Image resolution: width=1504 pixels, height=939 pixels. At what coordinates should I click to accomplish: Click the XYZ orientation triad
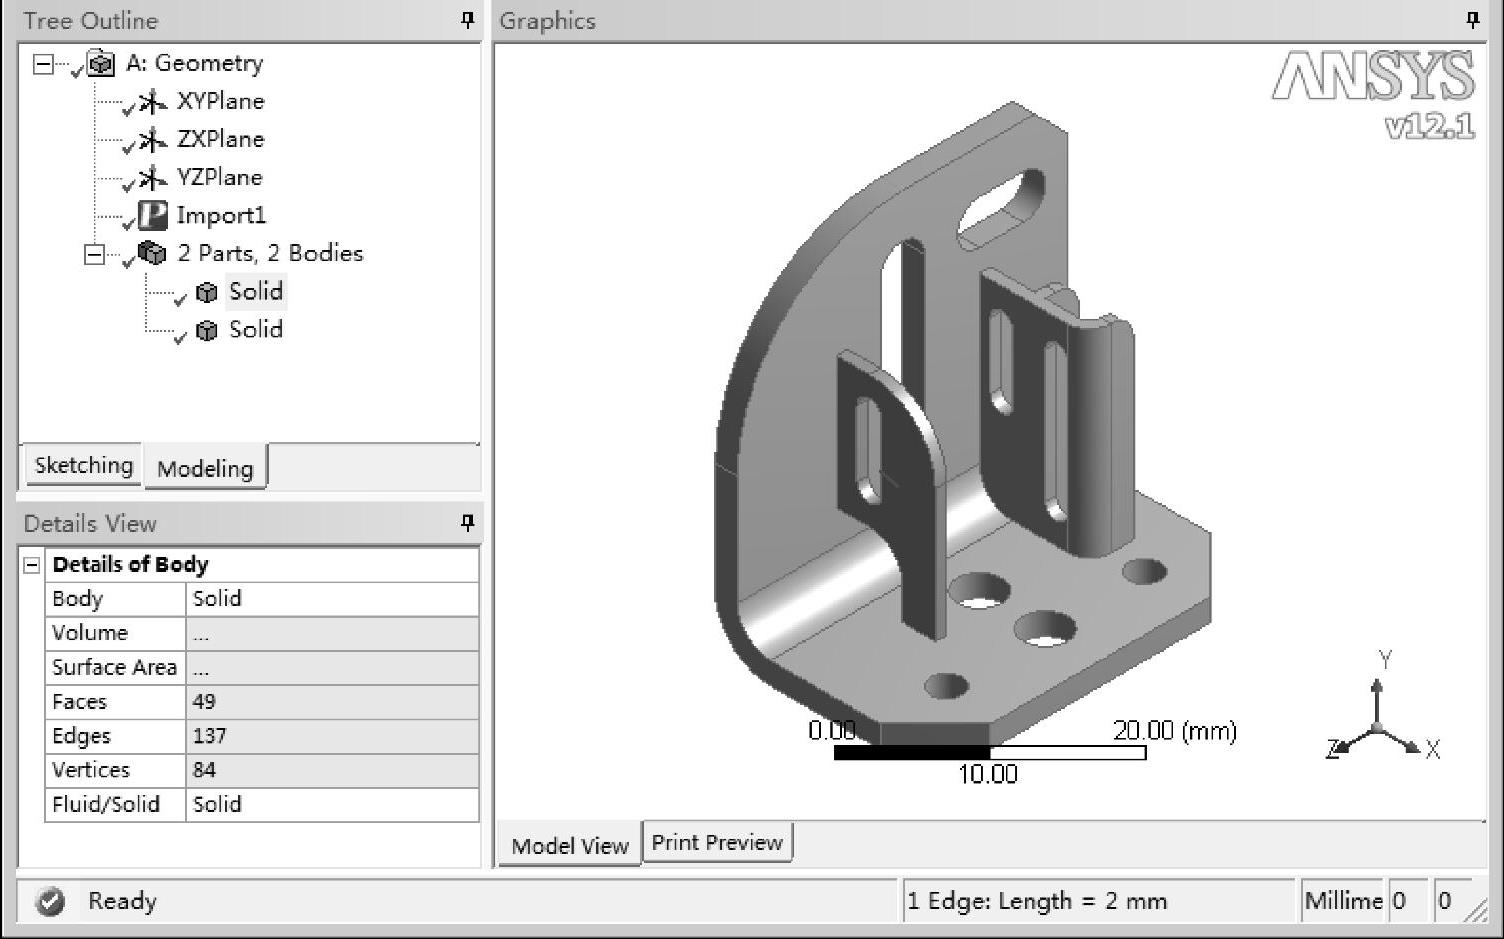coord(1381,708)
